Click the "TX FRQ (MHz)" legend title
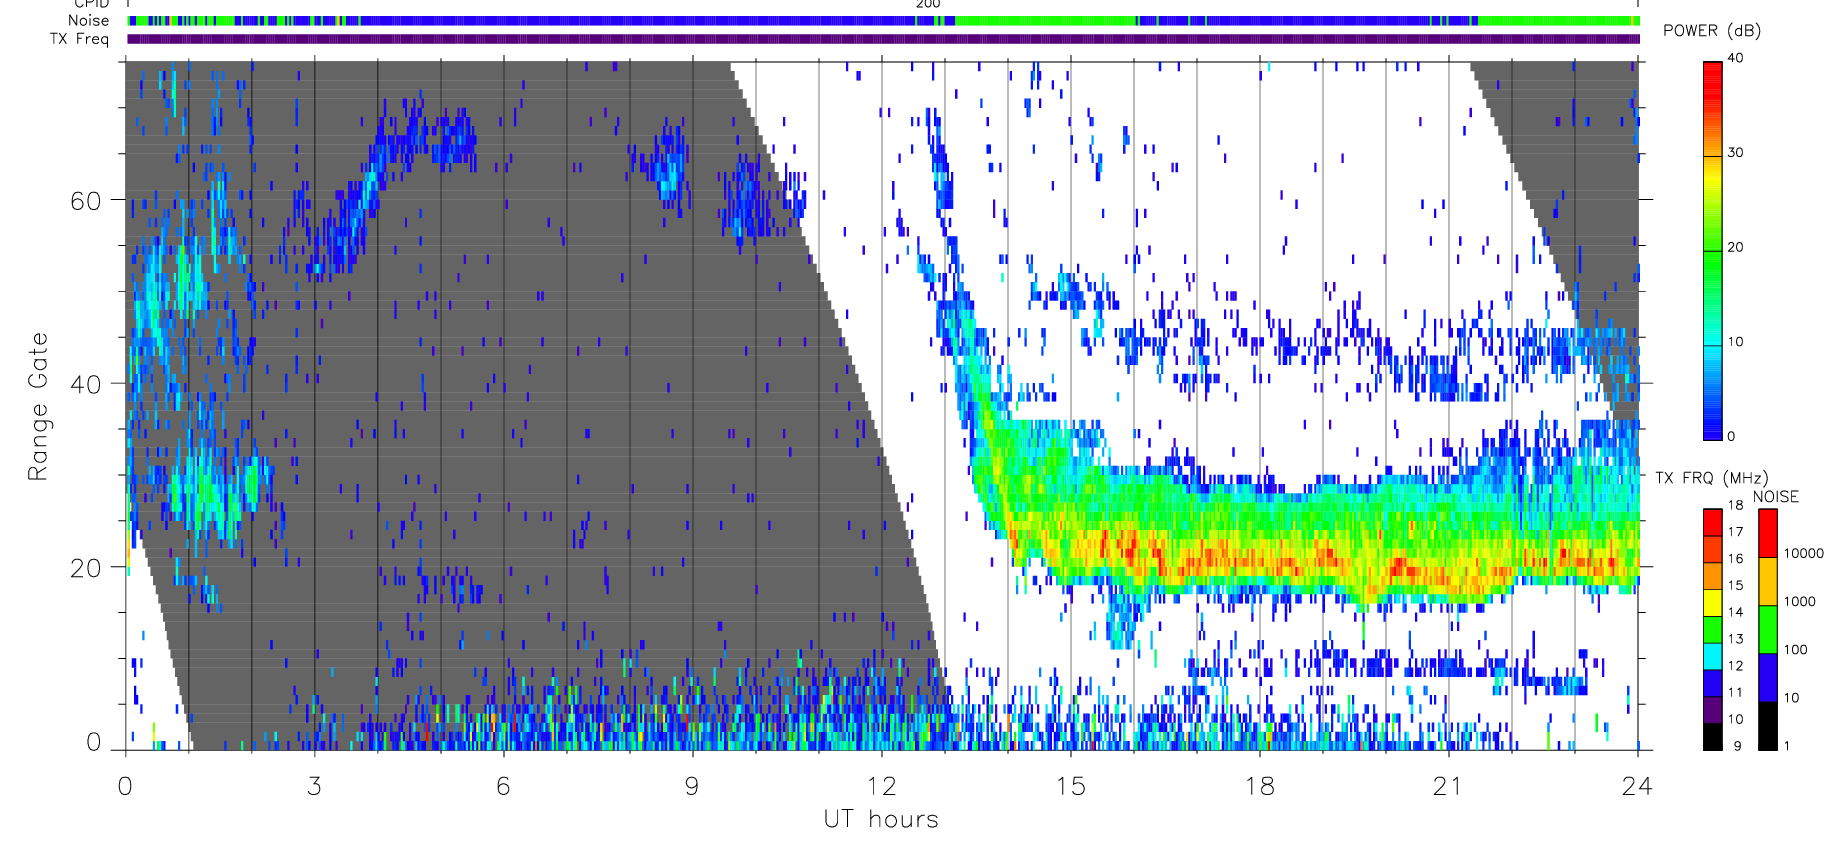Image resolution: width=1843 pixels, height=850 pixels. pyautogui.click(x=1712, y=478)
